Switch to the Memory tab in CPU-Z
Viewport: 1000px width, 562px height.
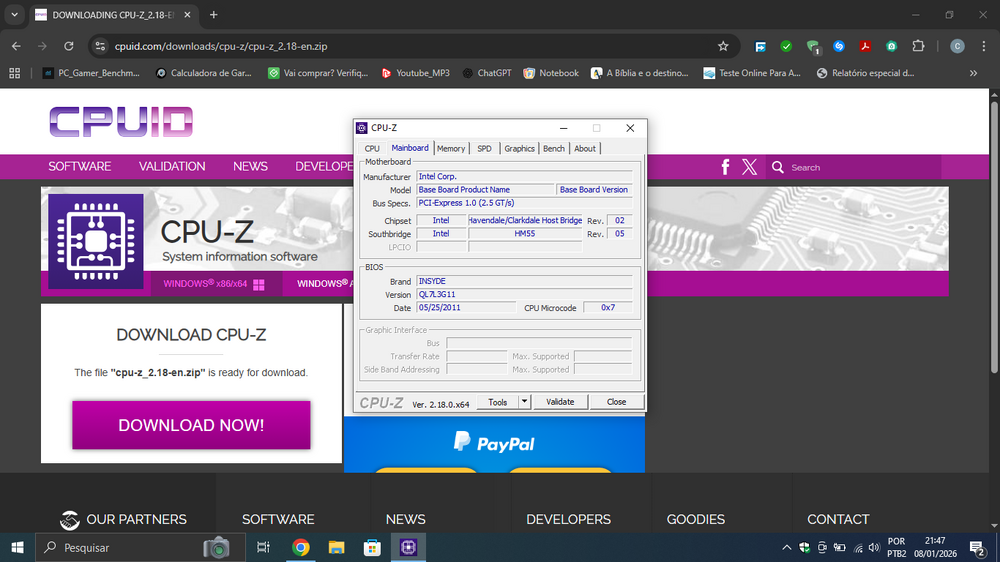coord(451,148)
